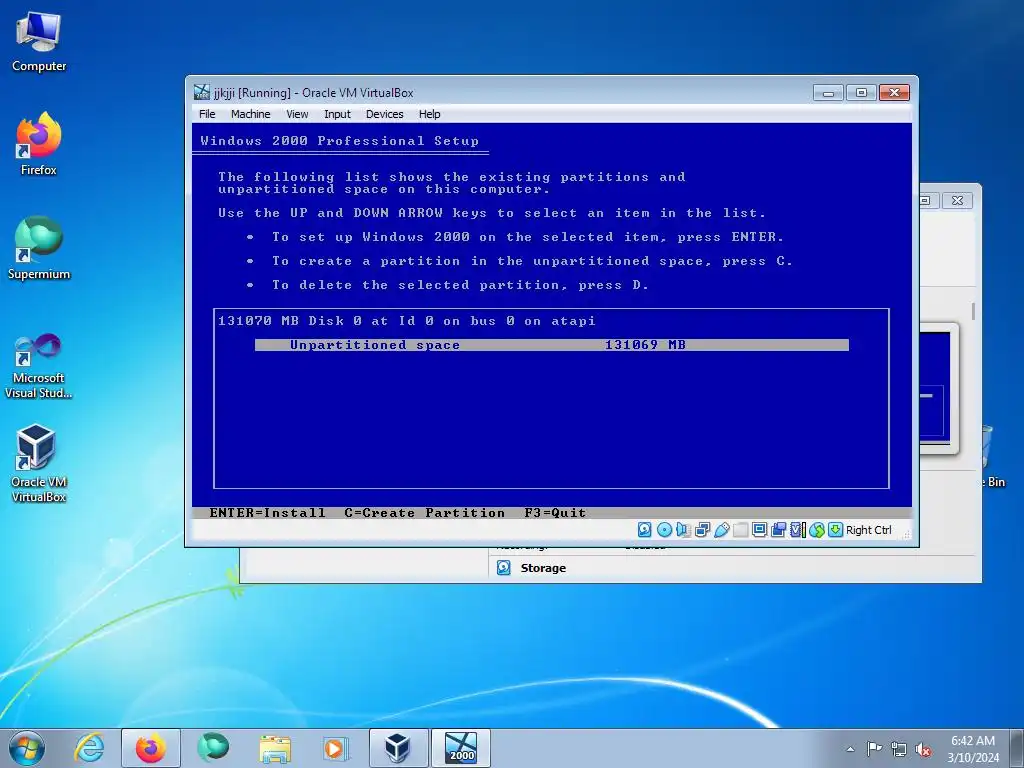Viewport: 1024px width, 768px height.
Task: Open the Help menu
Action: (429, 114)
